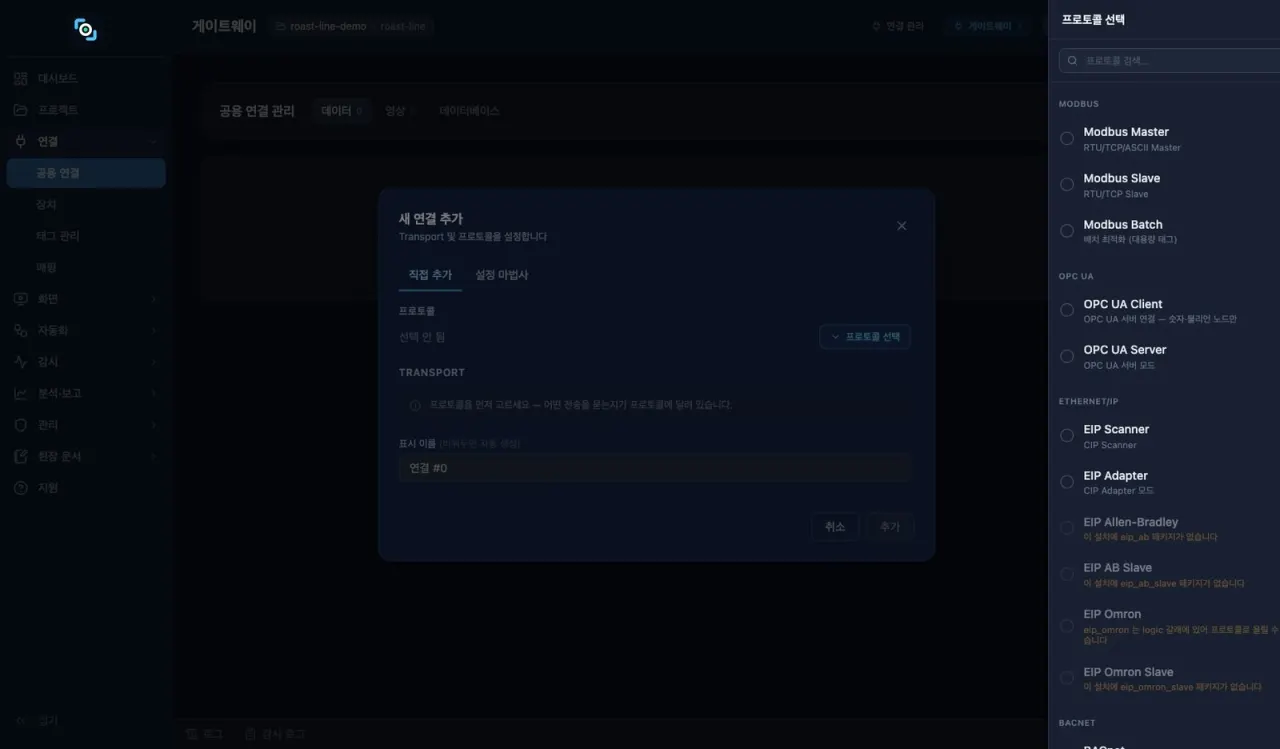Click the app logo in the sidebar
The width and height of the screenshot is (1280, 749).
[85, 30]
